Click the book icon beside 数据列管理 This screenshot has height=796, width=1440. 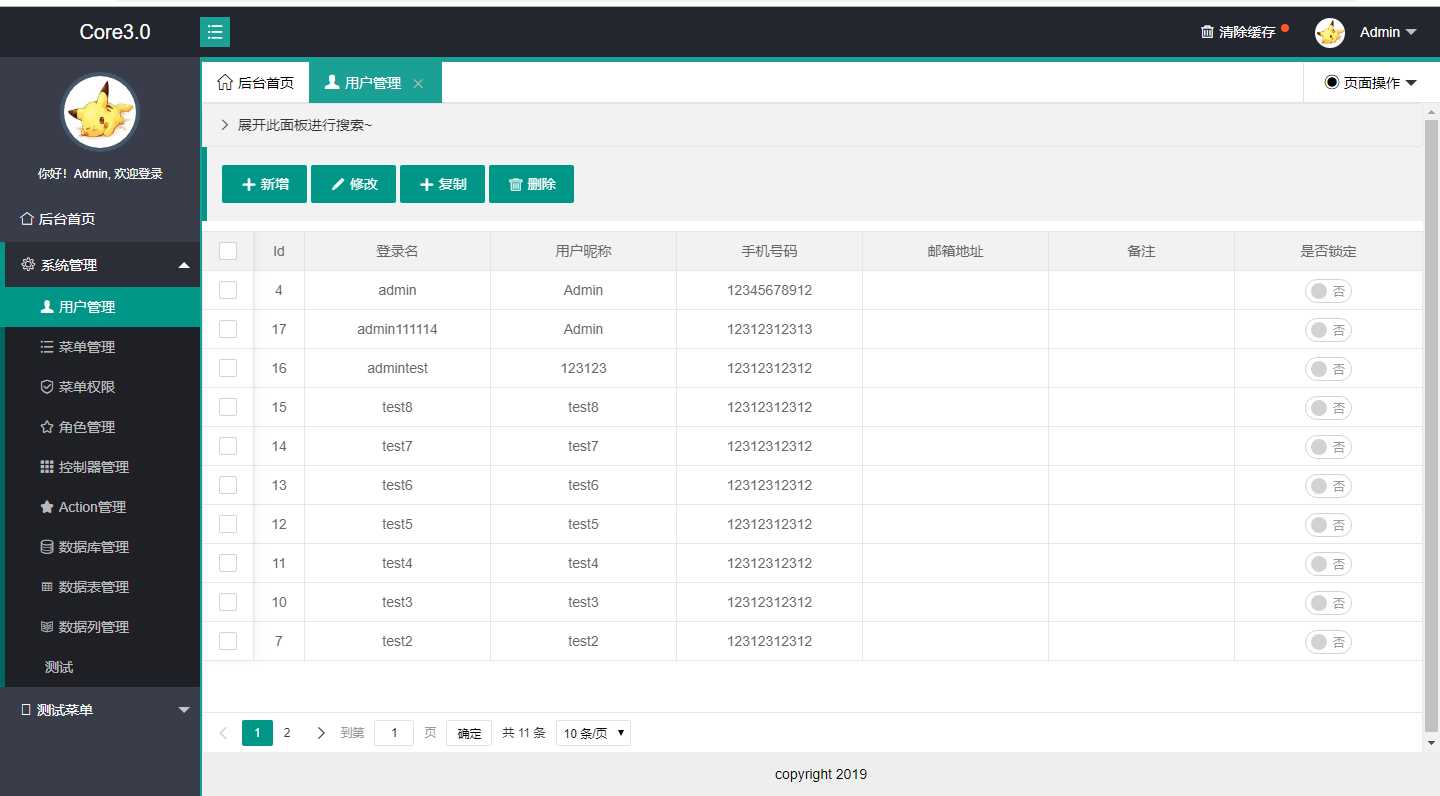pyautogui.click(x=47, y=627)
